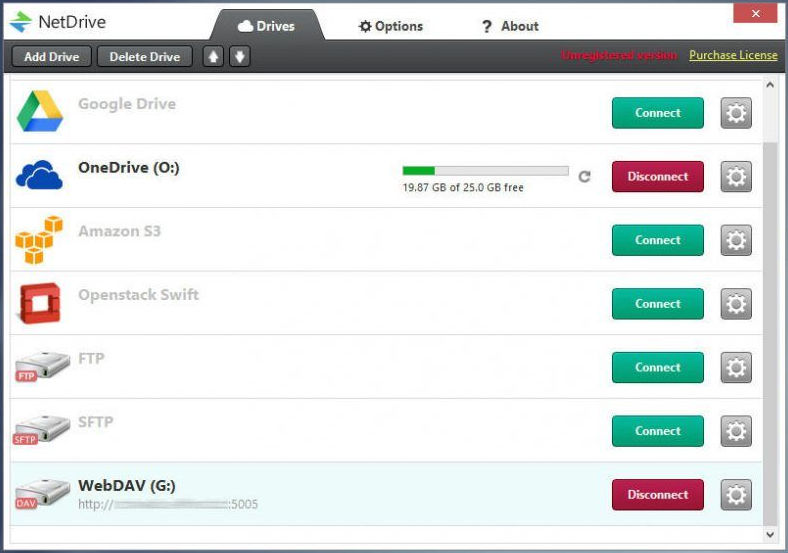The width and height of the screenshot is (788, 553).
Task: Disconnect the OneDrive (O:) drive
Action: (658, 176)
